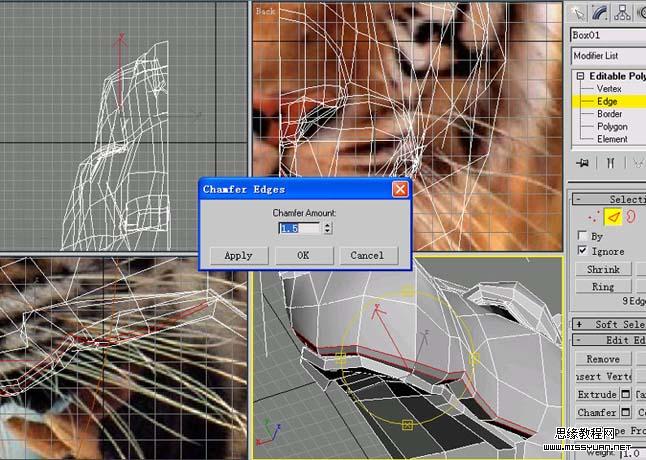Click the Insert Vertex button
The width and height of the screenshot is (646, 460).
[x=603, y=376]
